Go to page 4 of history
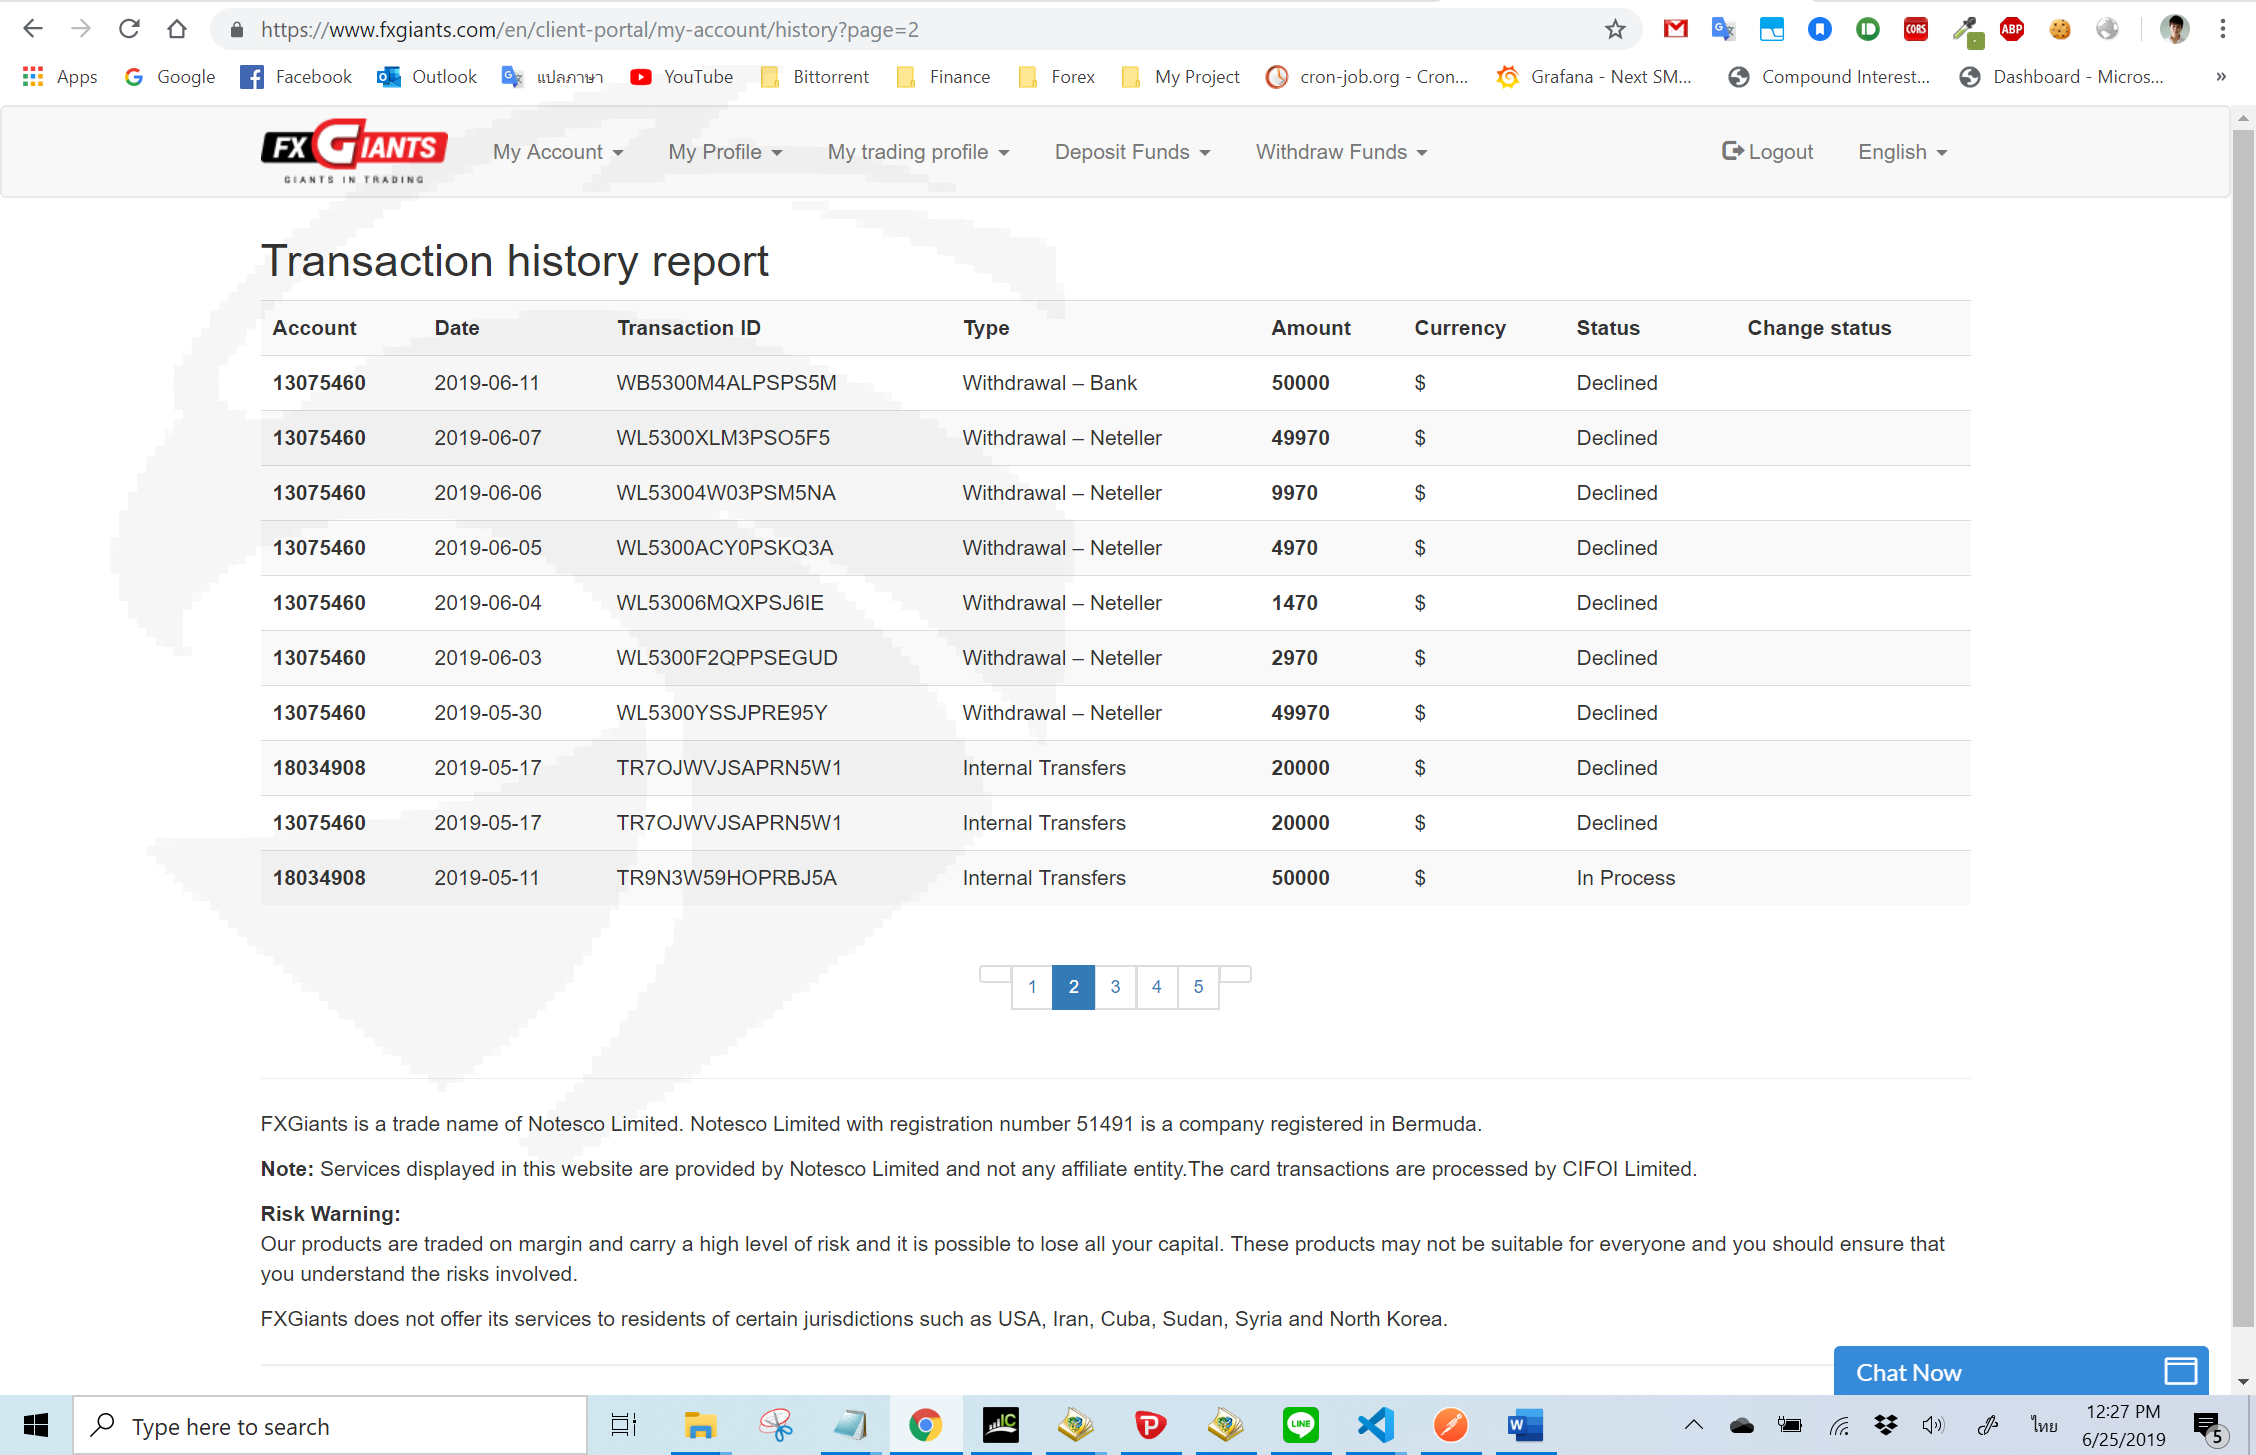 click(x=1157, y=987)
